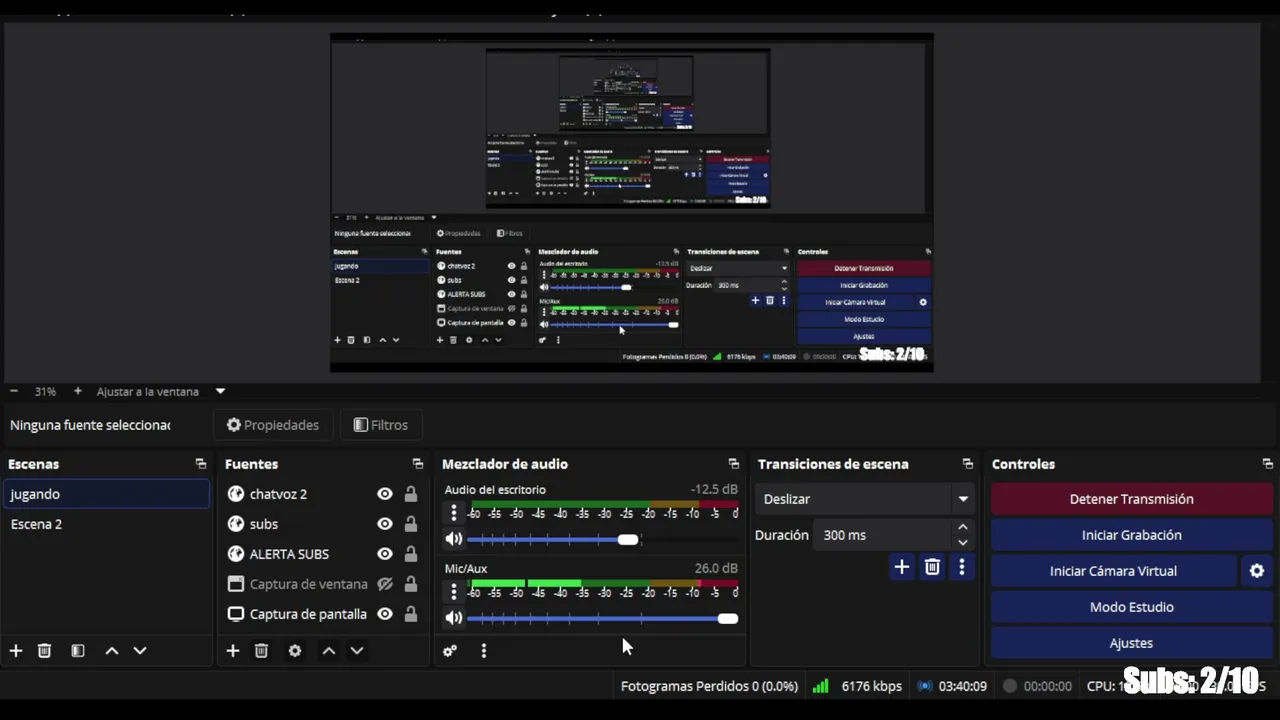This screenshot has height=720, width=1280.
Task: Undock the Fuentes panel
Action: 417,464
